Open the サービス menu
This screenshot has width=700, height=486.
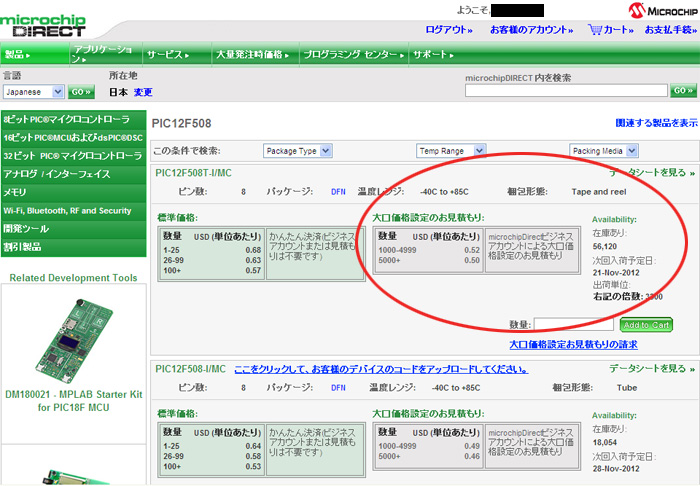click(176, 54)
